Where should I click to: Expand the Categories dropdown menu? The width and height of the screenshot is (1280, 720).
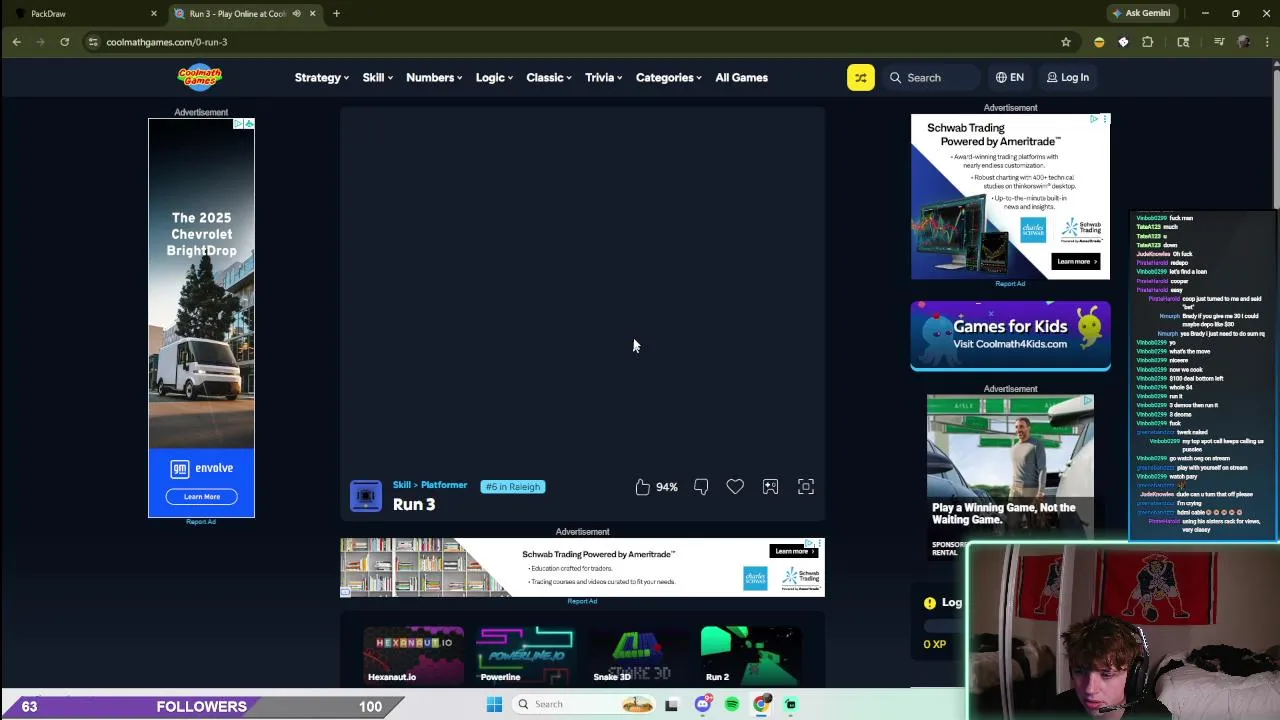(x=669, y=77)
